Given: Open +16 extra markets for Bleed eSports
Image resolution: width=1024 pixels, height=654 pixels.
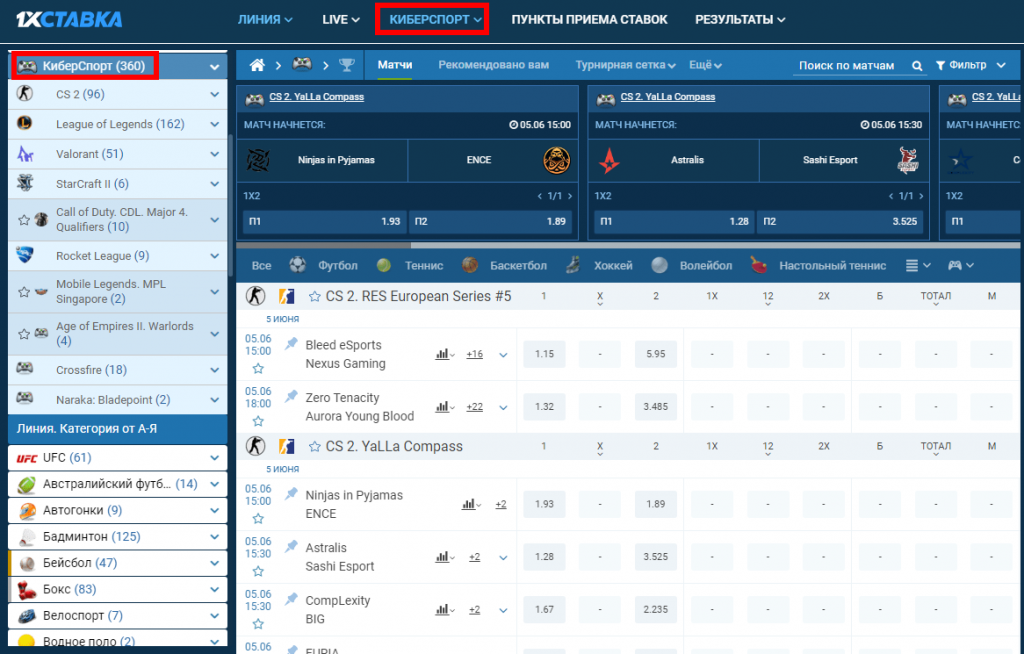Looking at the screenshot, I should click(475, 354).
